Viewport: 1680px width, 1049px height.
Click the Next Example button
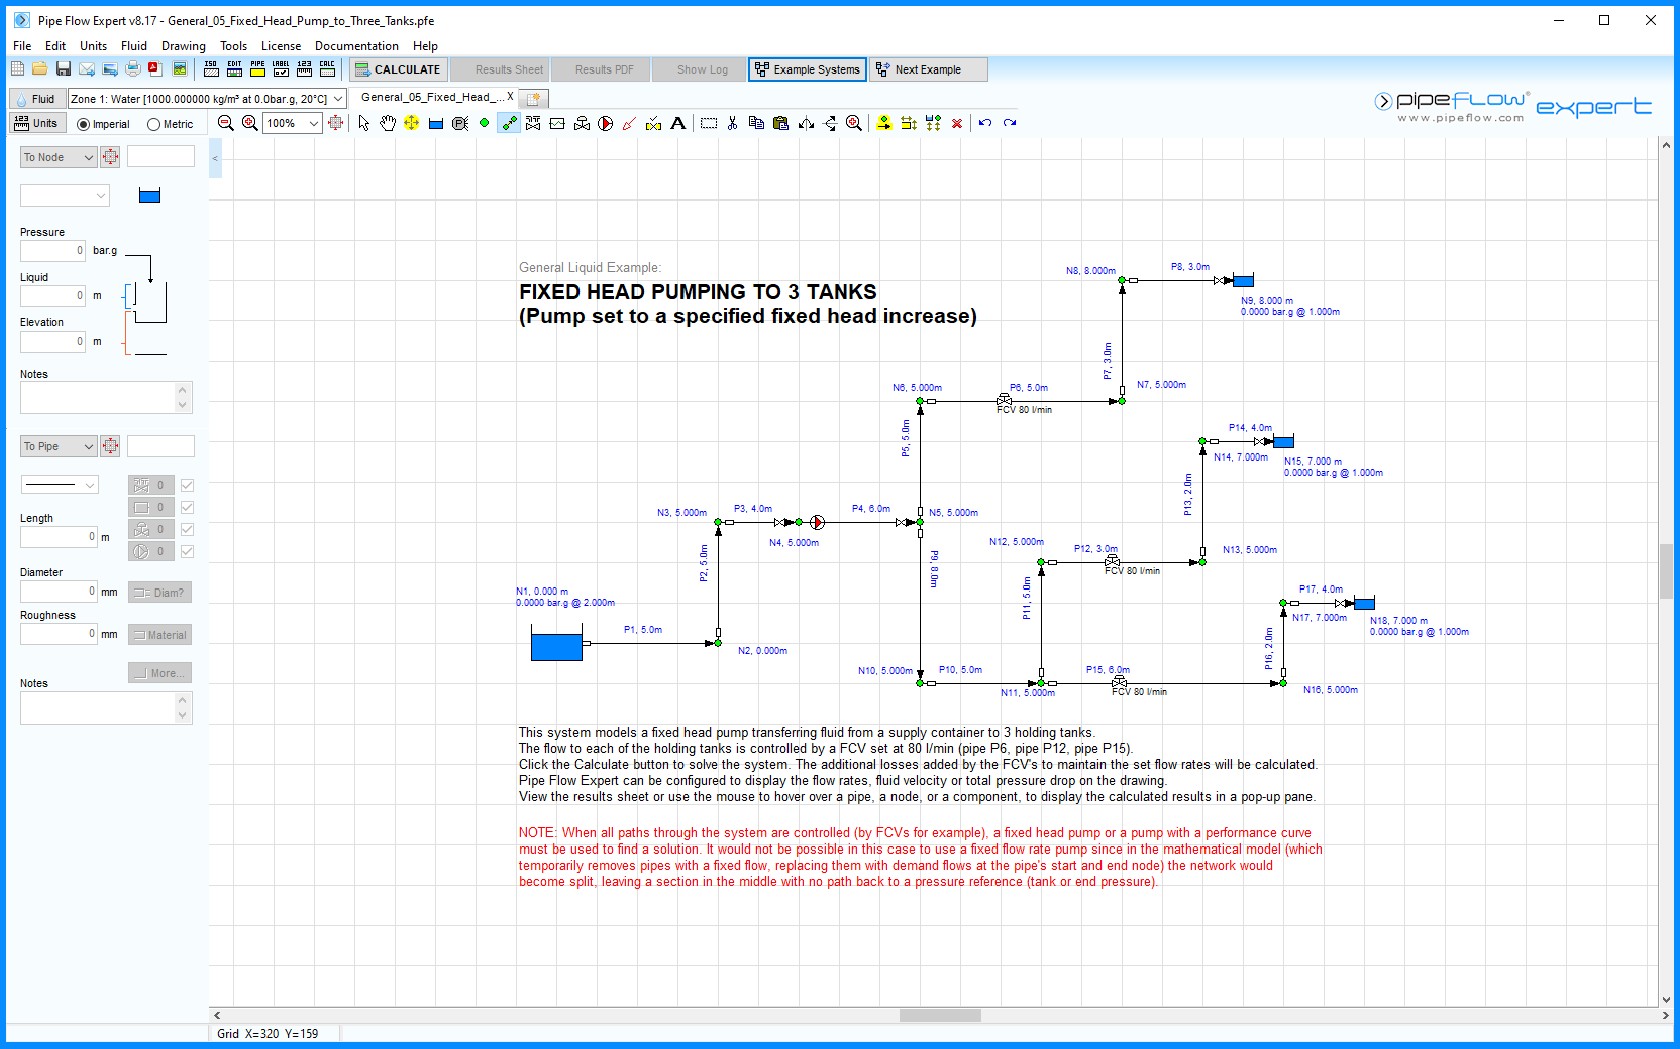(928, 69)
